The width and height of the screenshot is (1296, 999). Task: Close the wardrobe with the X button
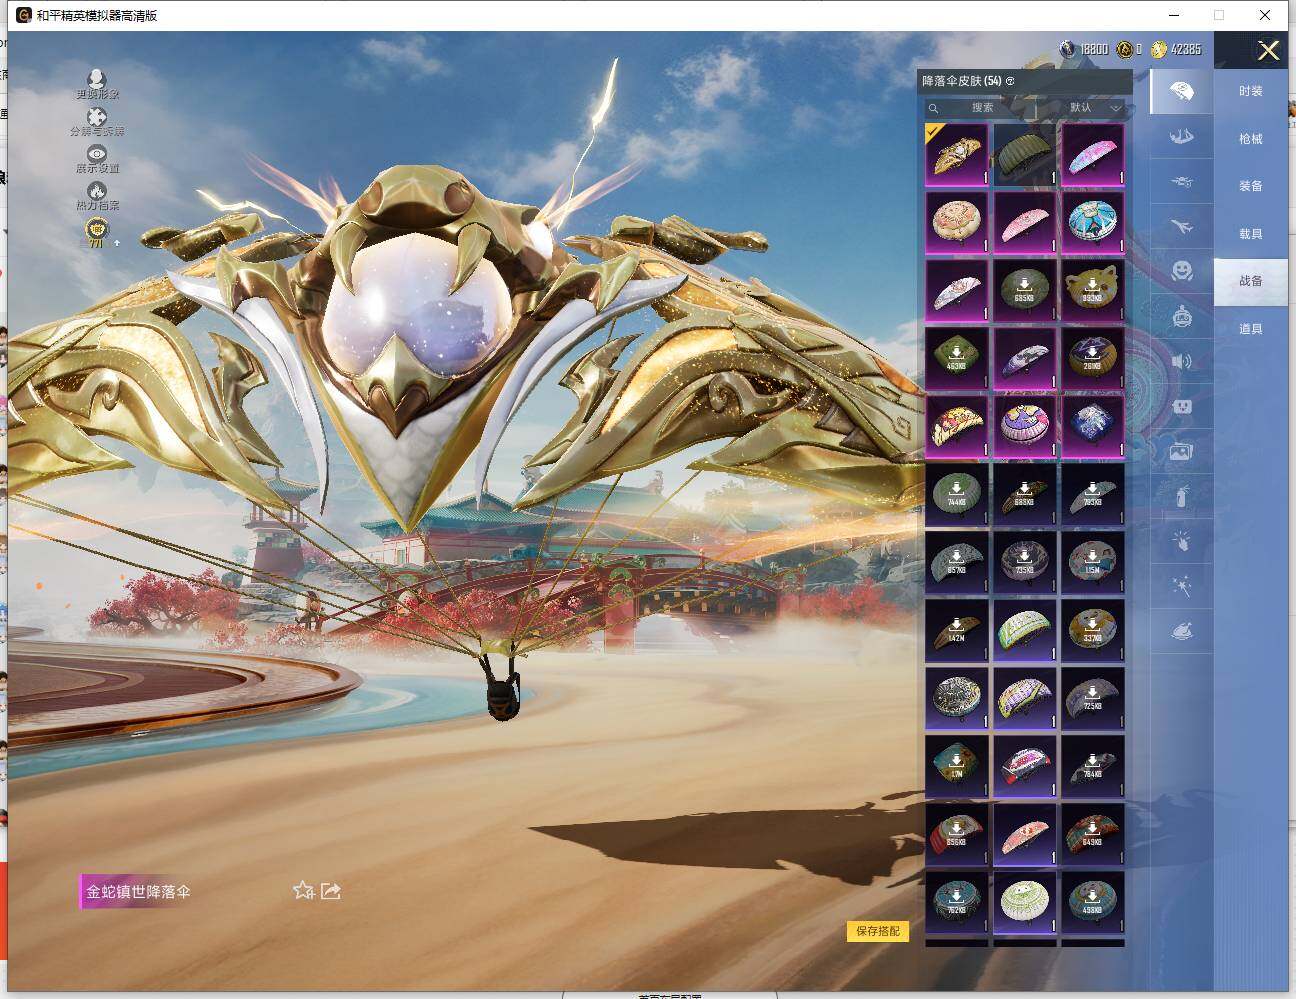1268,51
